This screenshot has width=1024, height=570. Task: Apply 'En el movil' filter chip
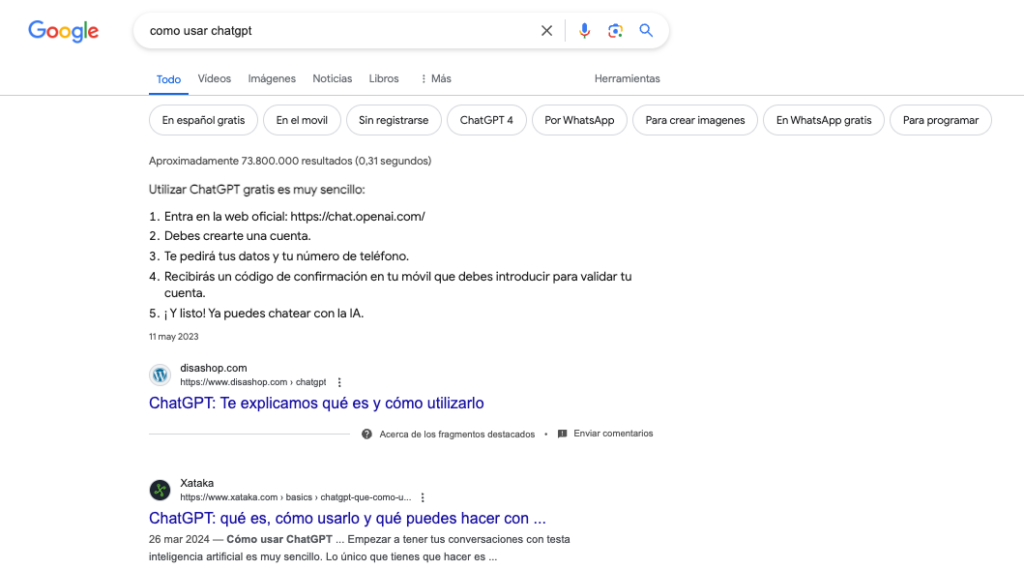coord(302,120)
